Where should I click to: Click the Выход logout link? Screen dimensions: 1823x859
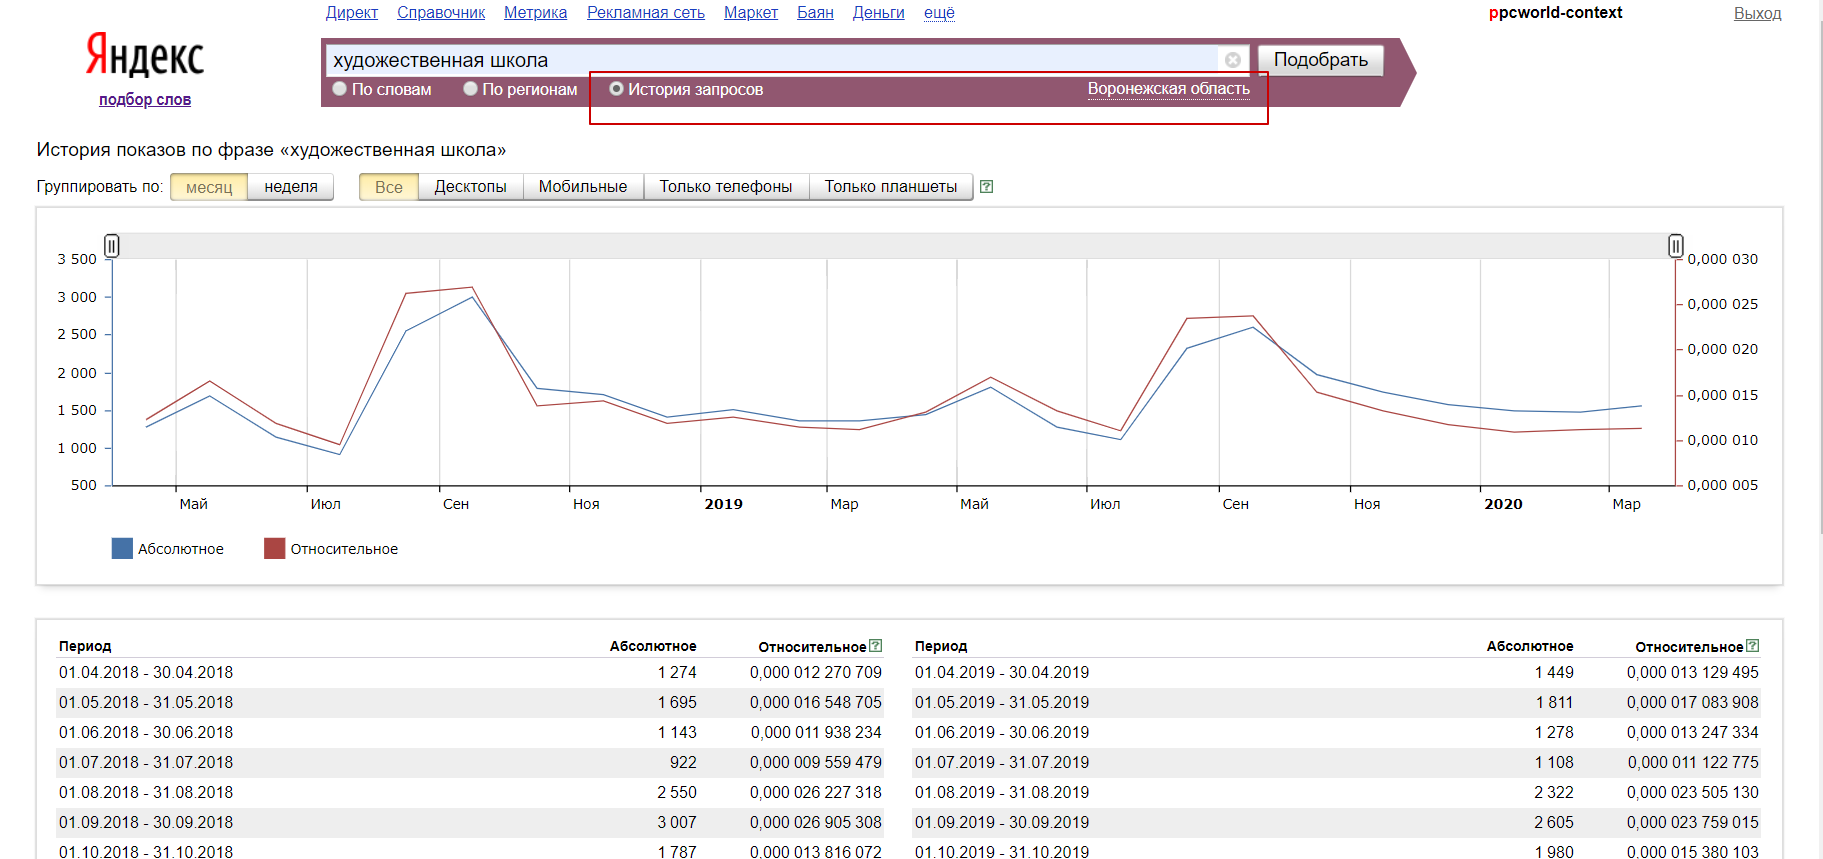[1757, 14]
